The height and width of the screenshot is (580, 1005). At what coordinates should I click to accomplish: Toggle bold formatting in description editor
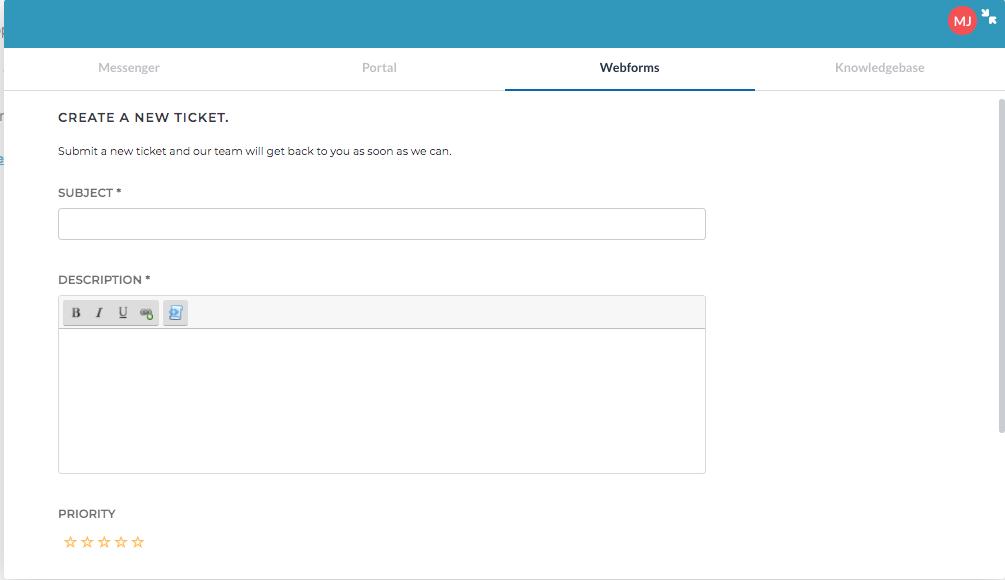tap(76, 313)
